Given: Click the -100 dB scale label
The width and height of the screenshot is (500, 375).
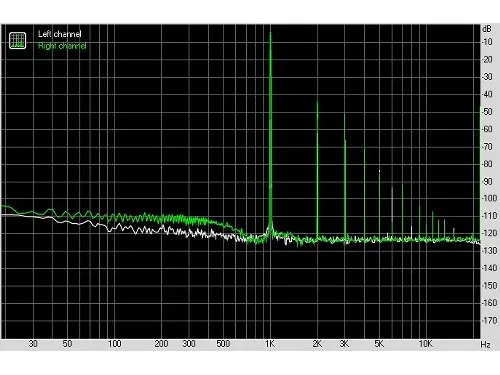Looking at the screenshot, I should tap(489, 198).
